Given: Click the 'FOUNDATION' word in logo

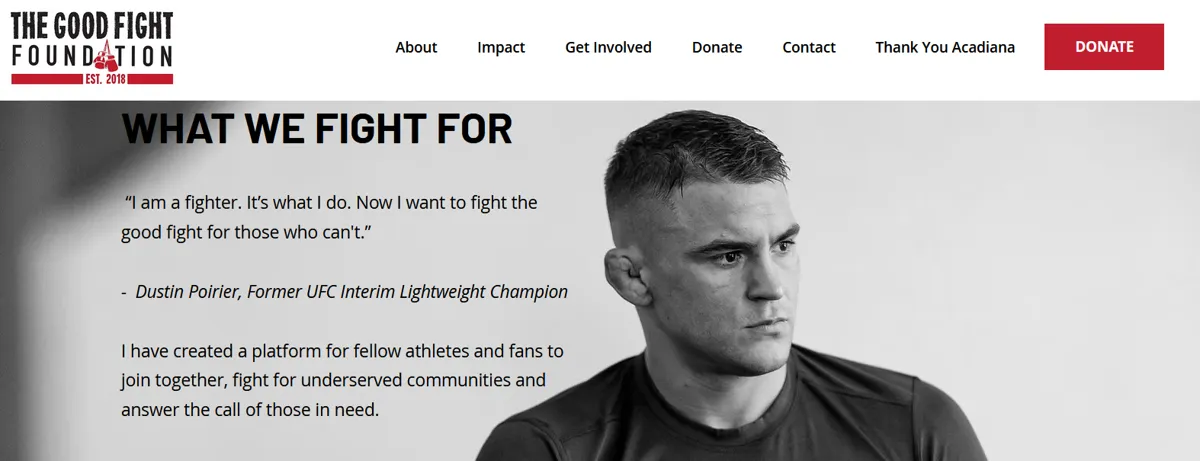Looking at the screenshot, I should pos(92,57).
